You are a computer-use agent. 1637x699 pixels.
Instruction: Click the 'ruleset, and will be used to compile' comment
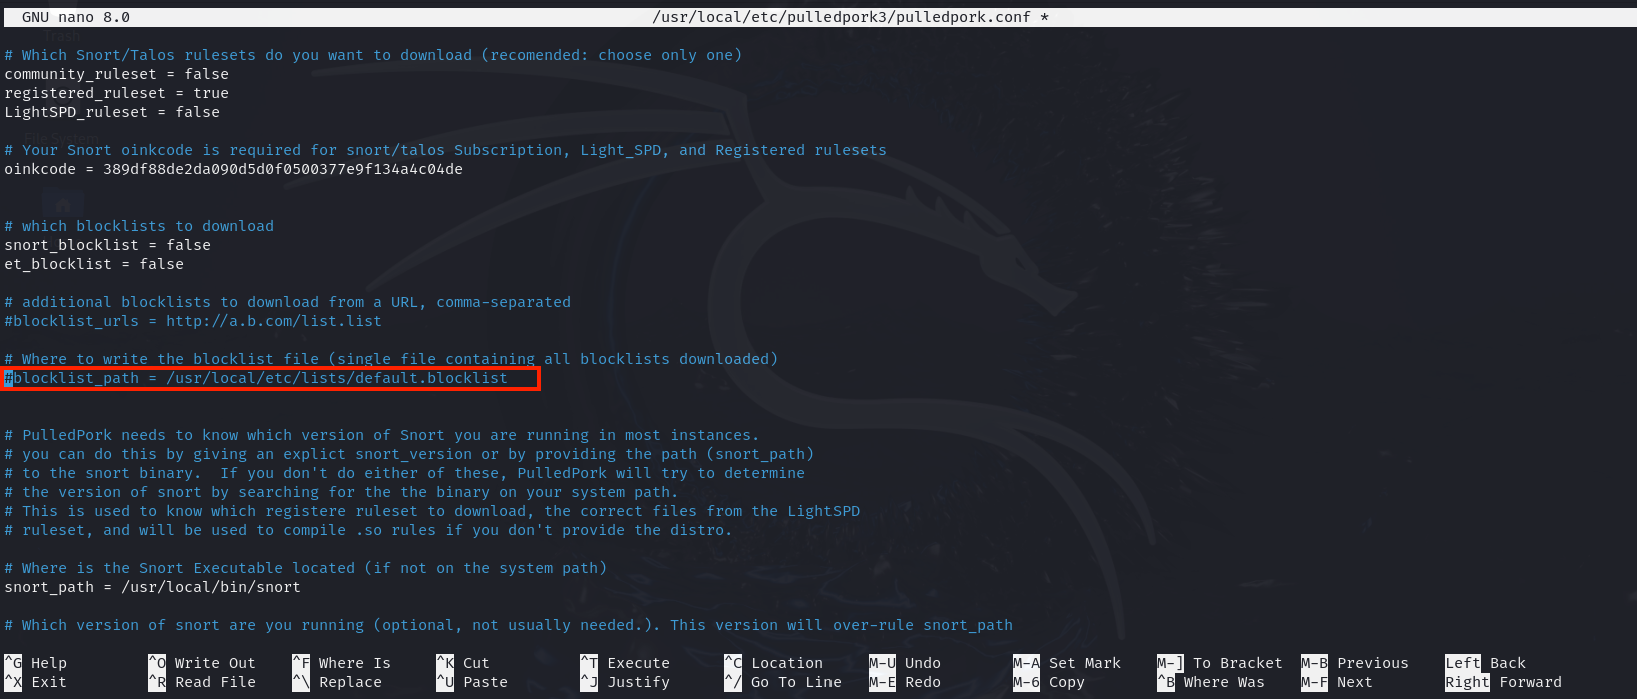point(368,530)
